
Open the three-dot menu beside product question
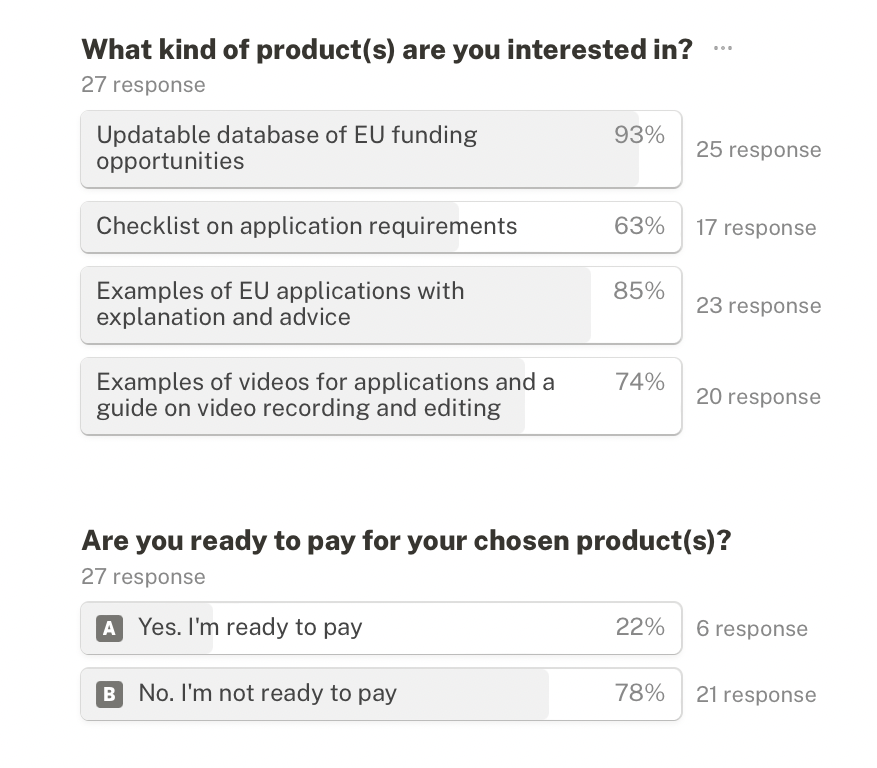click(723, 48)
